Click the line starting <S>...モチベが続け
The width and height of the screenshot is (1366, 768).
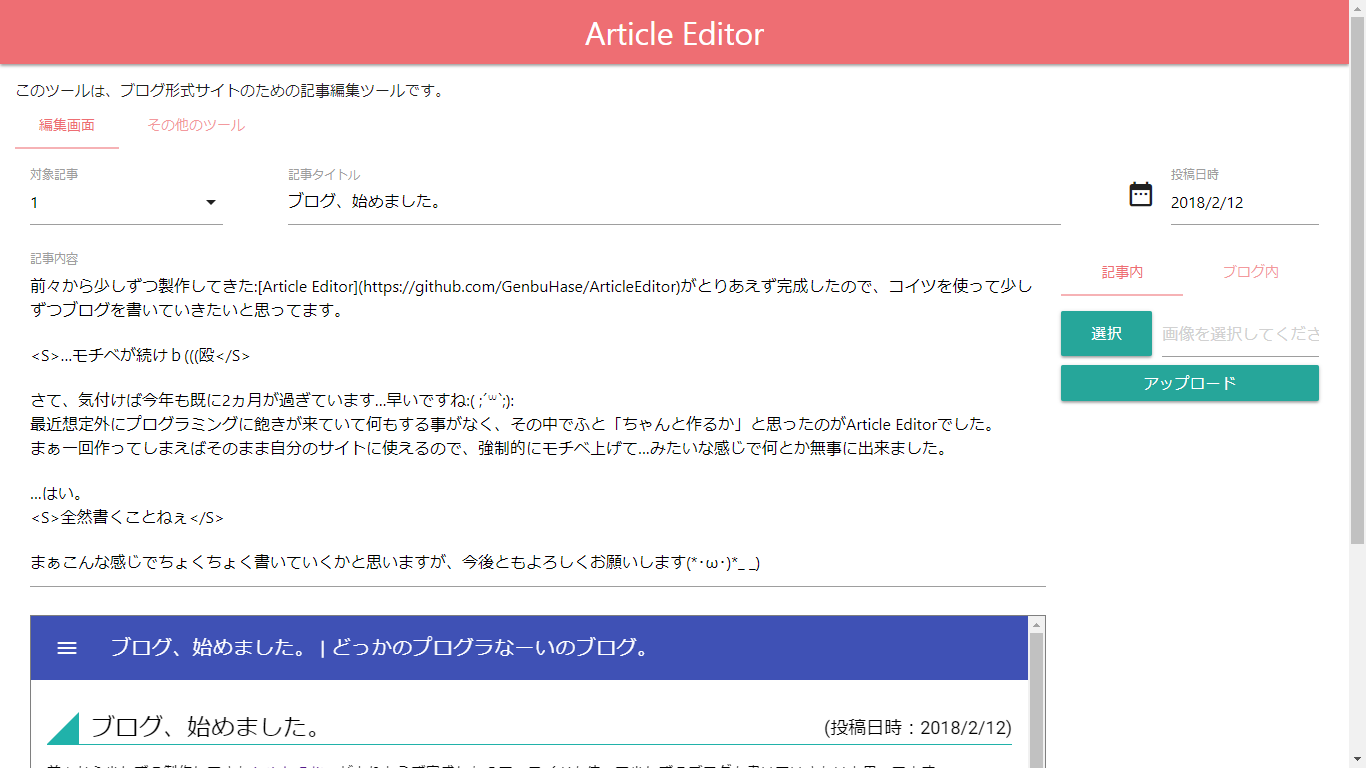(x=141, y=356)
